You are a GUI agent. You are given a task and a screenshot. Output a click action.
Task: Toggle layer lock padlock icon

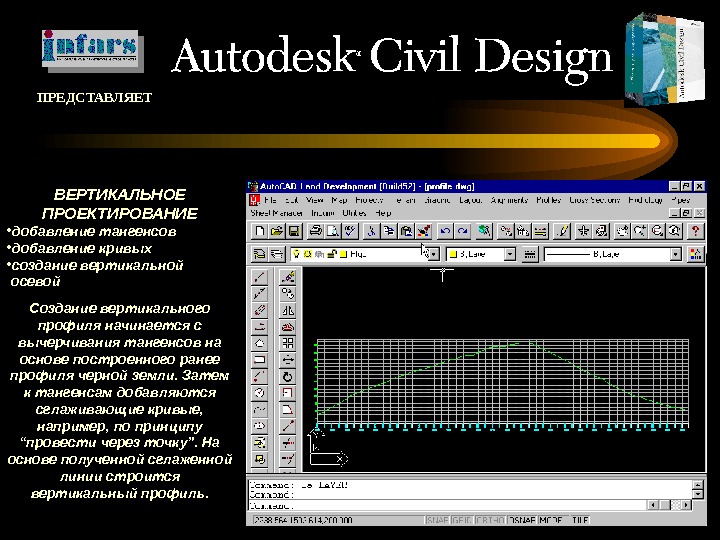(x=332, y=254)
